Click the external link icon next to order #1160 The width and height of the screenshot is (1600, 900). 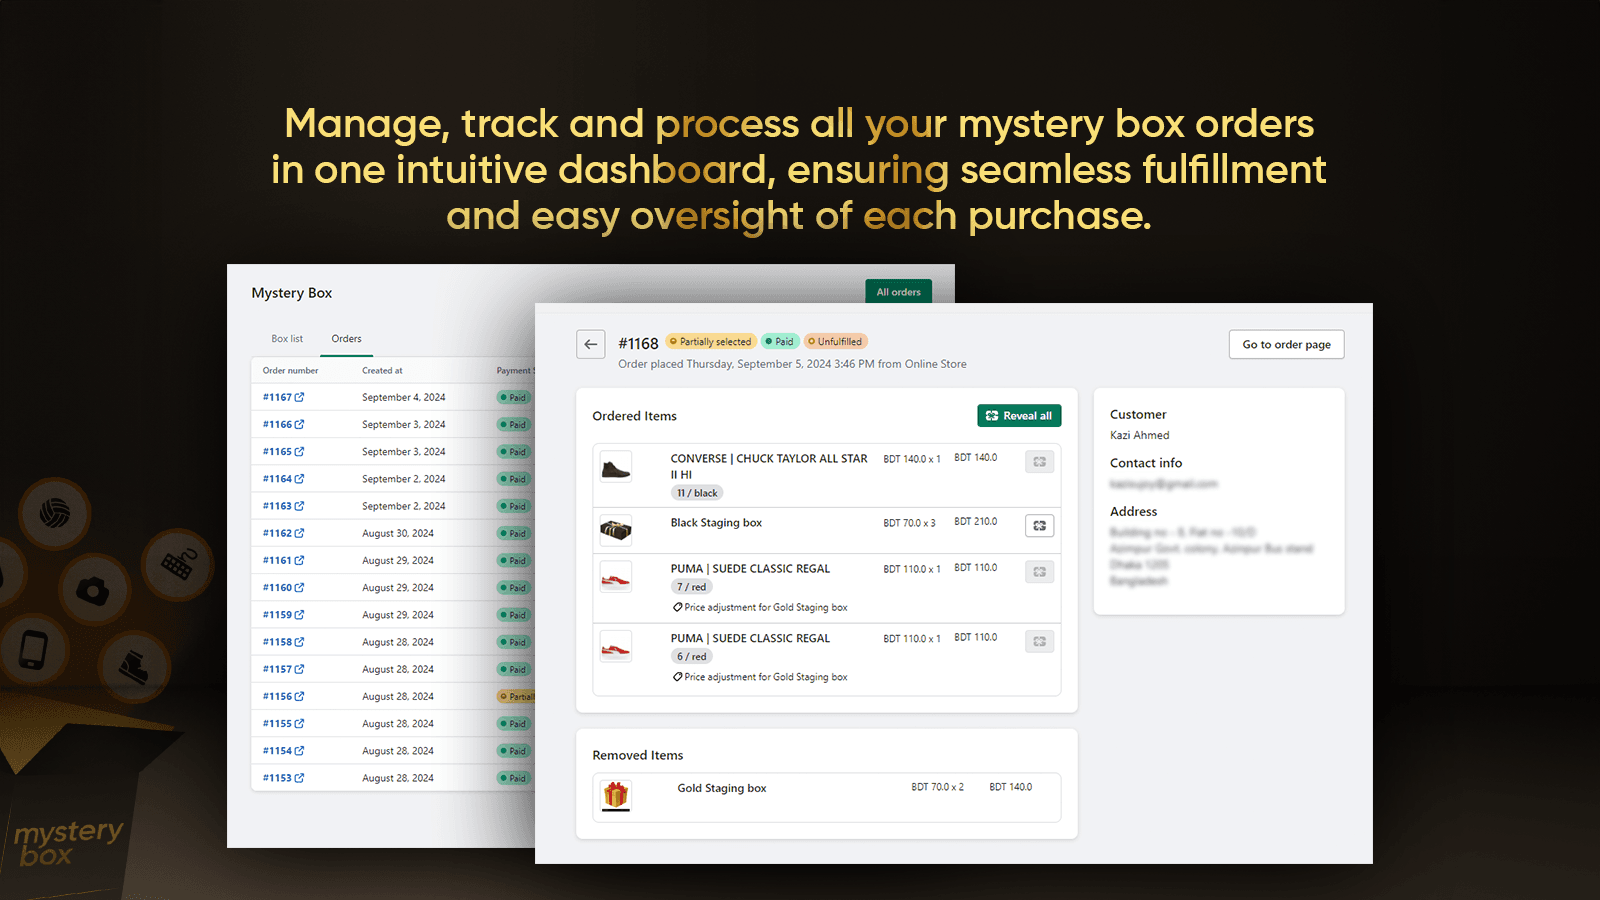297,587
